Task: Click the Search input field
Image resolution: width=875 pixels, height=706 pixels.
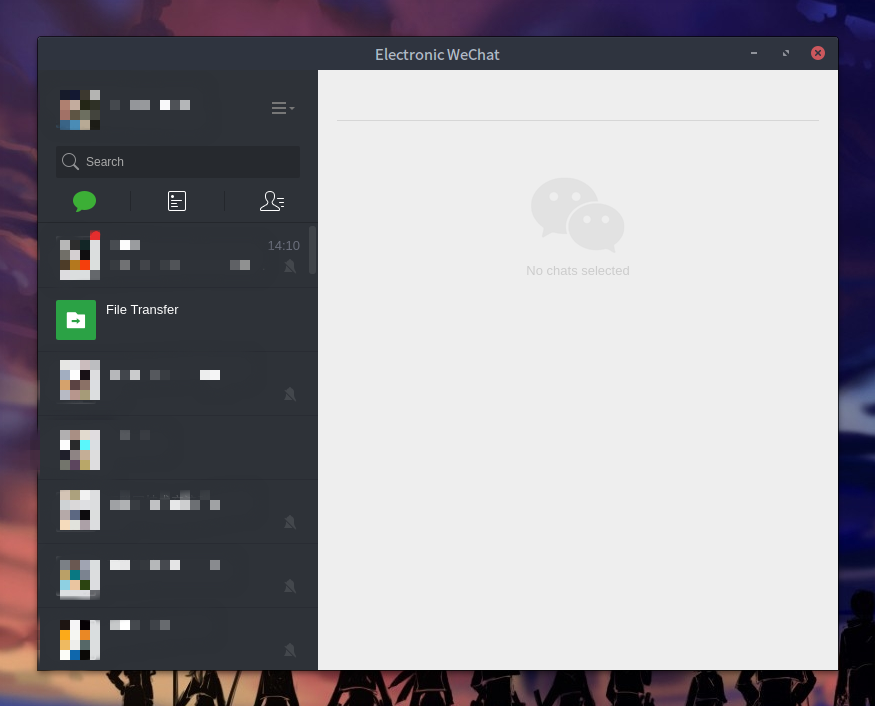Action: point(178,162)
